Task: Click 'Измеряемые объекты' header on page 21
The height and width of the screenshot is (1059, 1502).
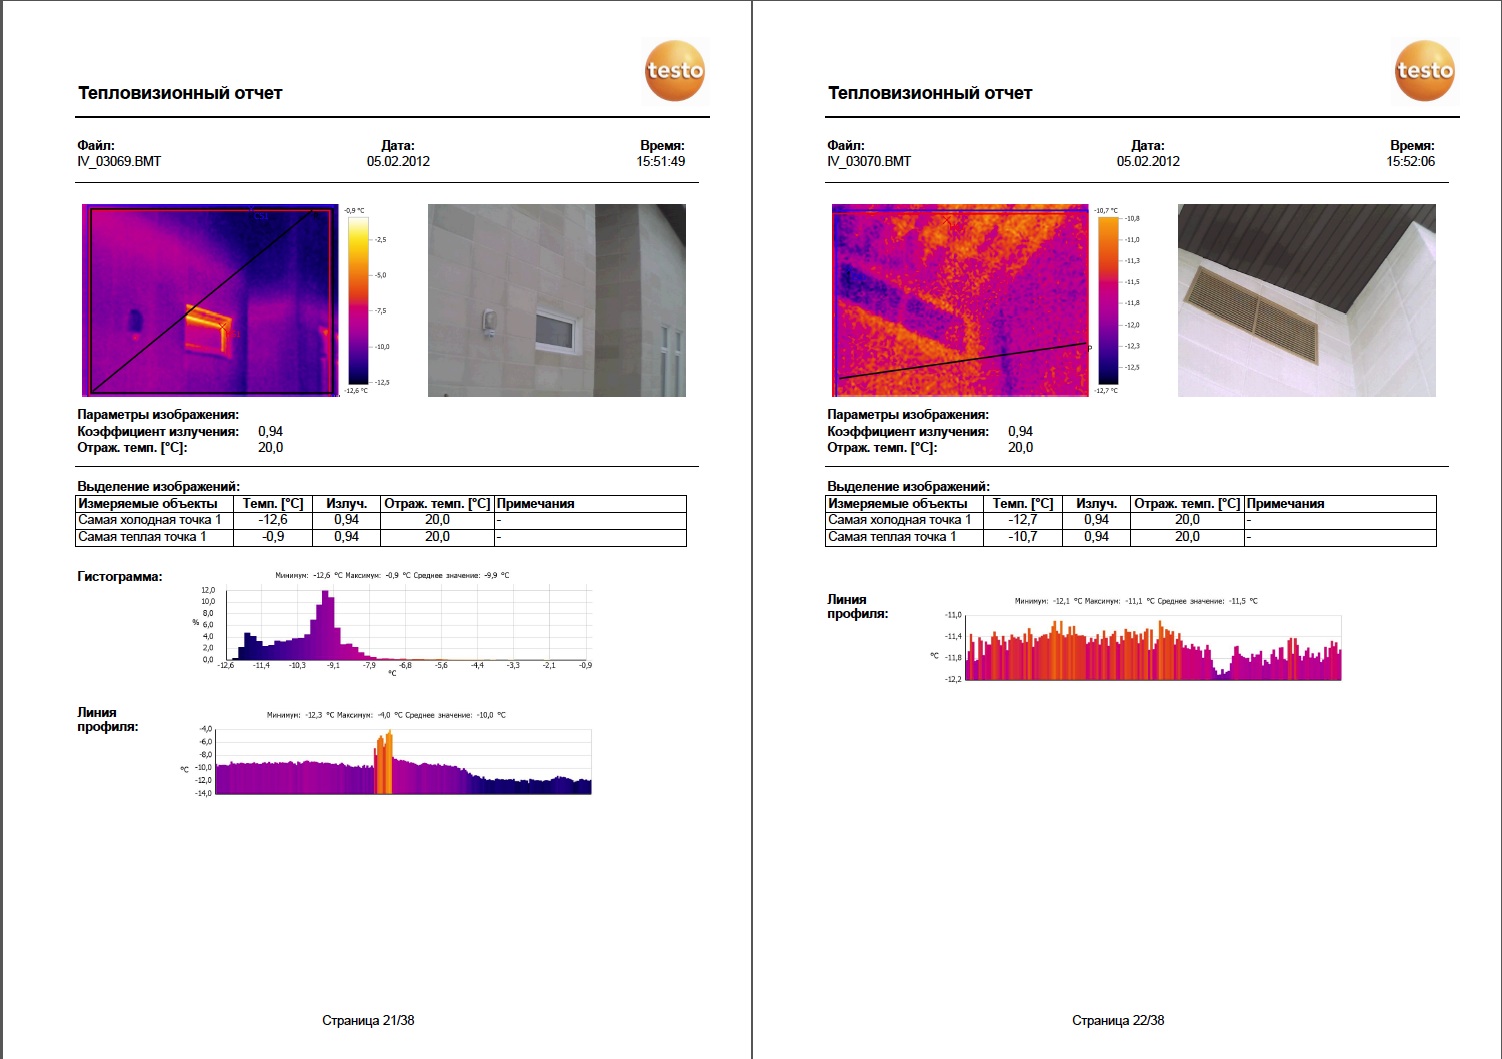Action: pyautogui.click(x=148, y=504)
